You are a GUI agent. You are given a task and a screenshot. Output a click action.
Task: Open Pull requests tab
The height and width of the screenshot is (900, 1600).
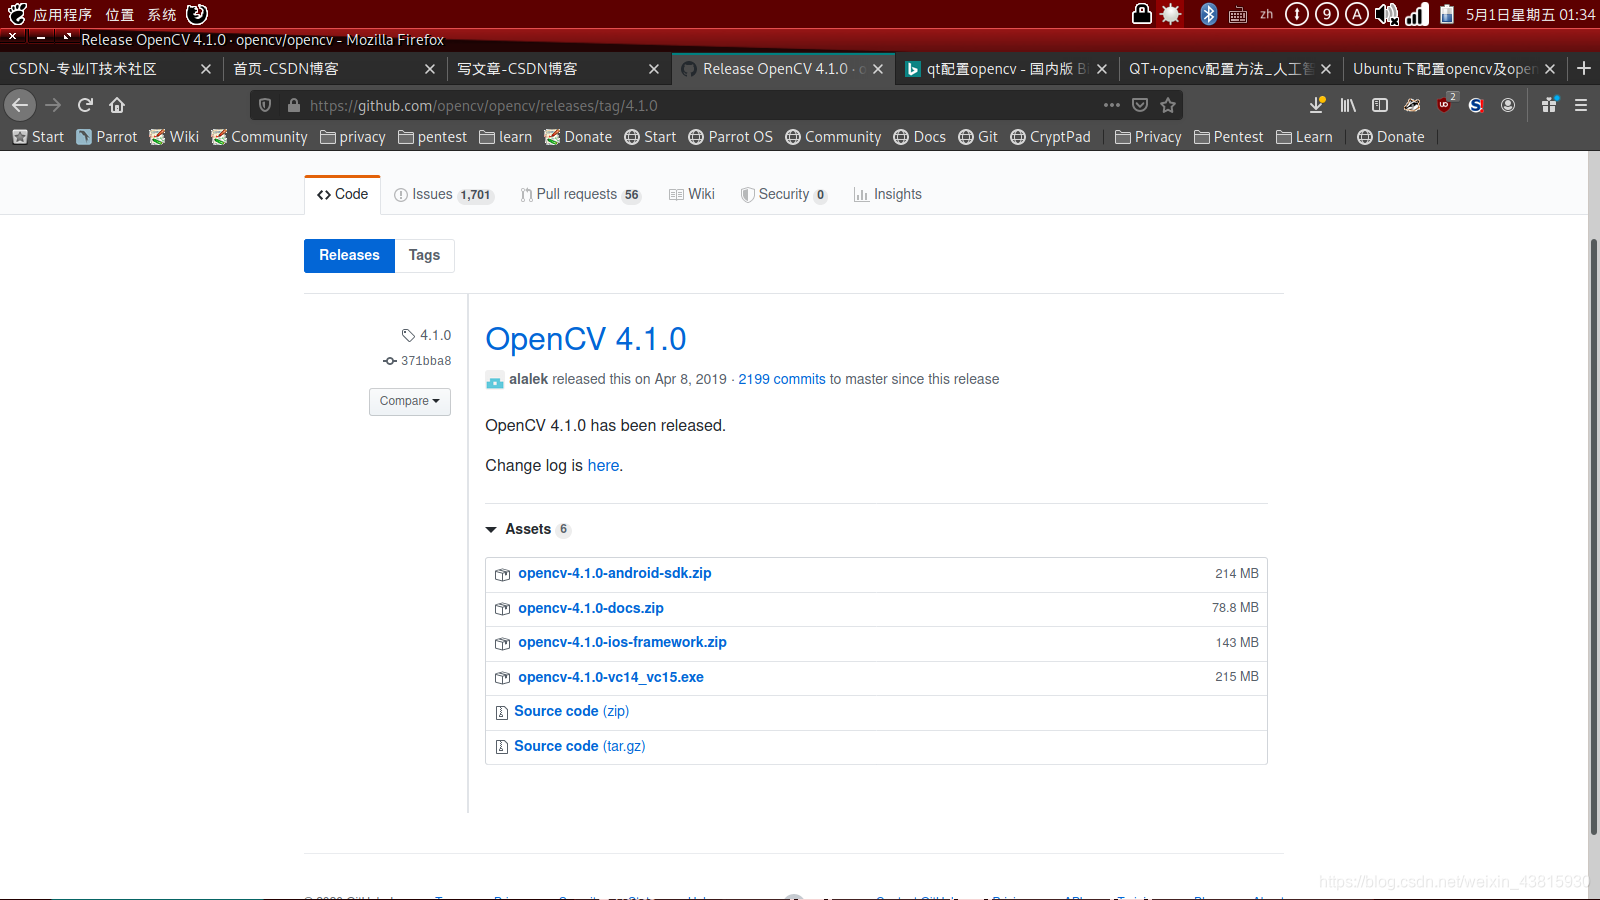click(580, 194)
